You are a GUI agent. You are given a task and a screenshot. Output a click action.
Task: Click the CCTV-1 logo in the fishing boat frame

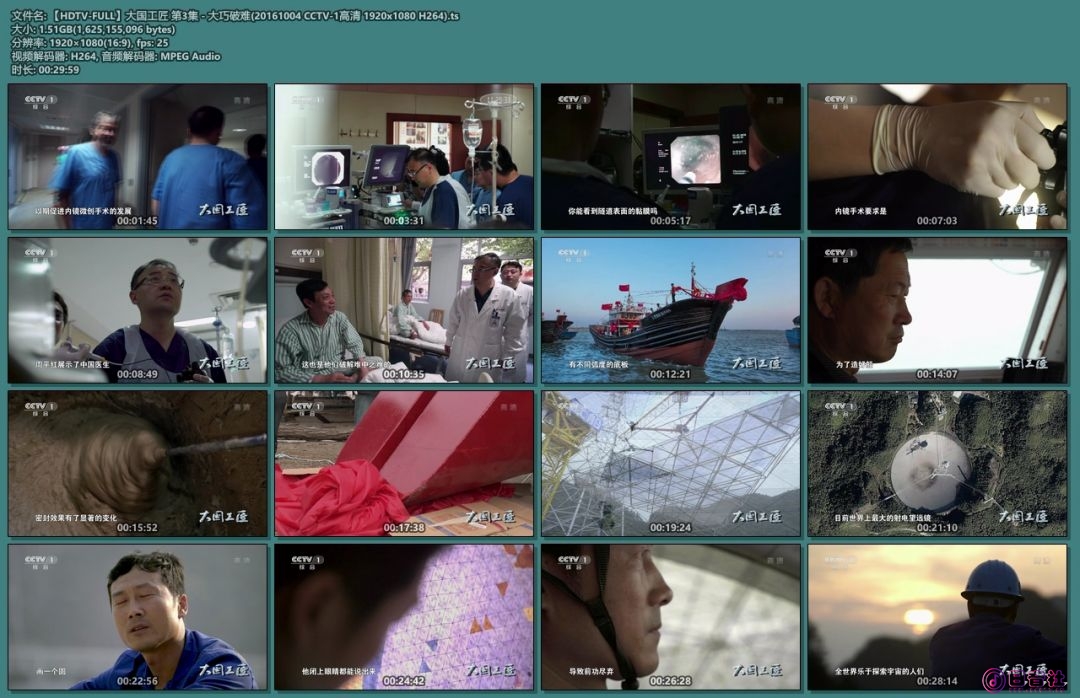click(574, 255)
